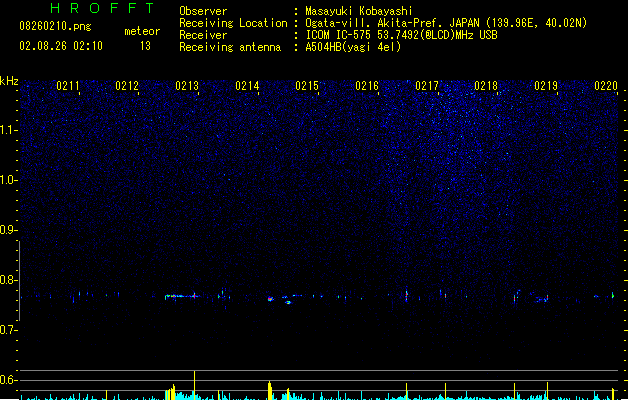Click the Observer field label
Image resolution: width=629 pixels, height=400 pixels.
click(x=203, y=11)
